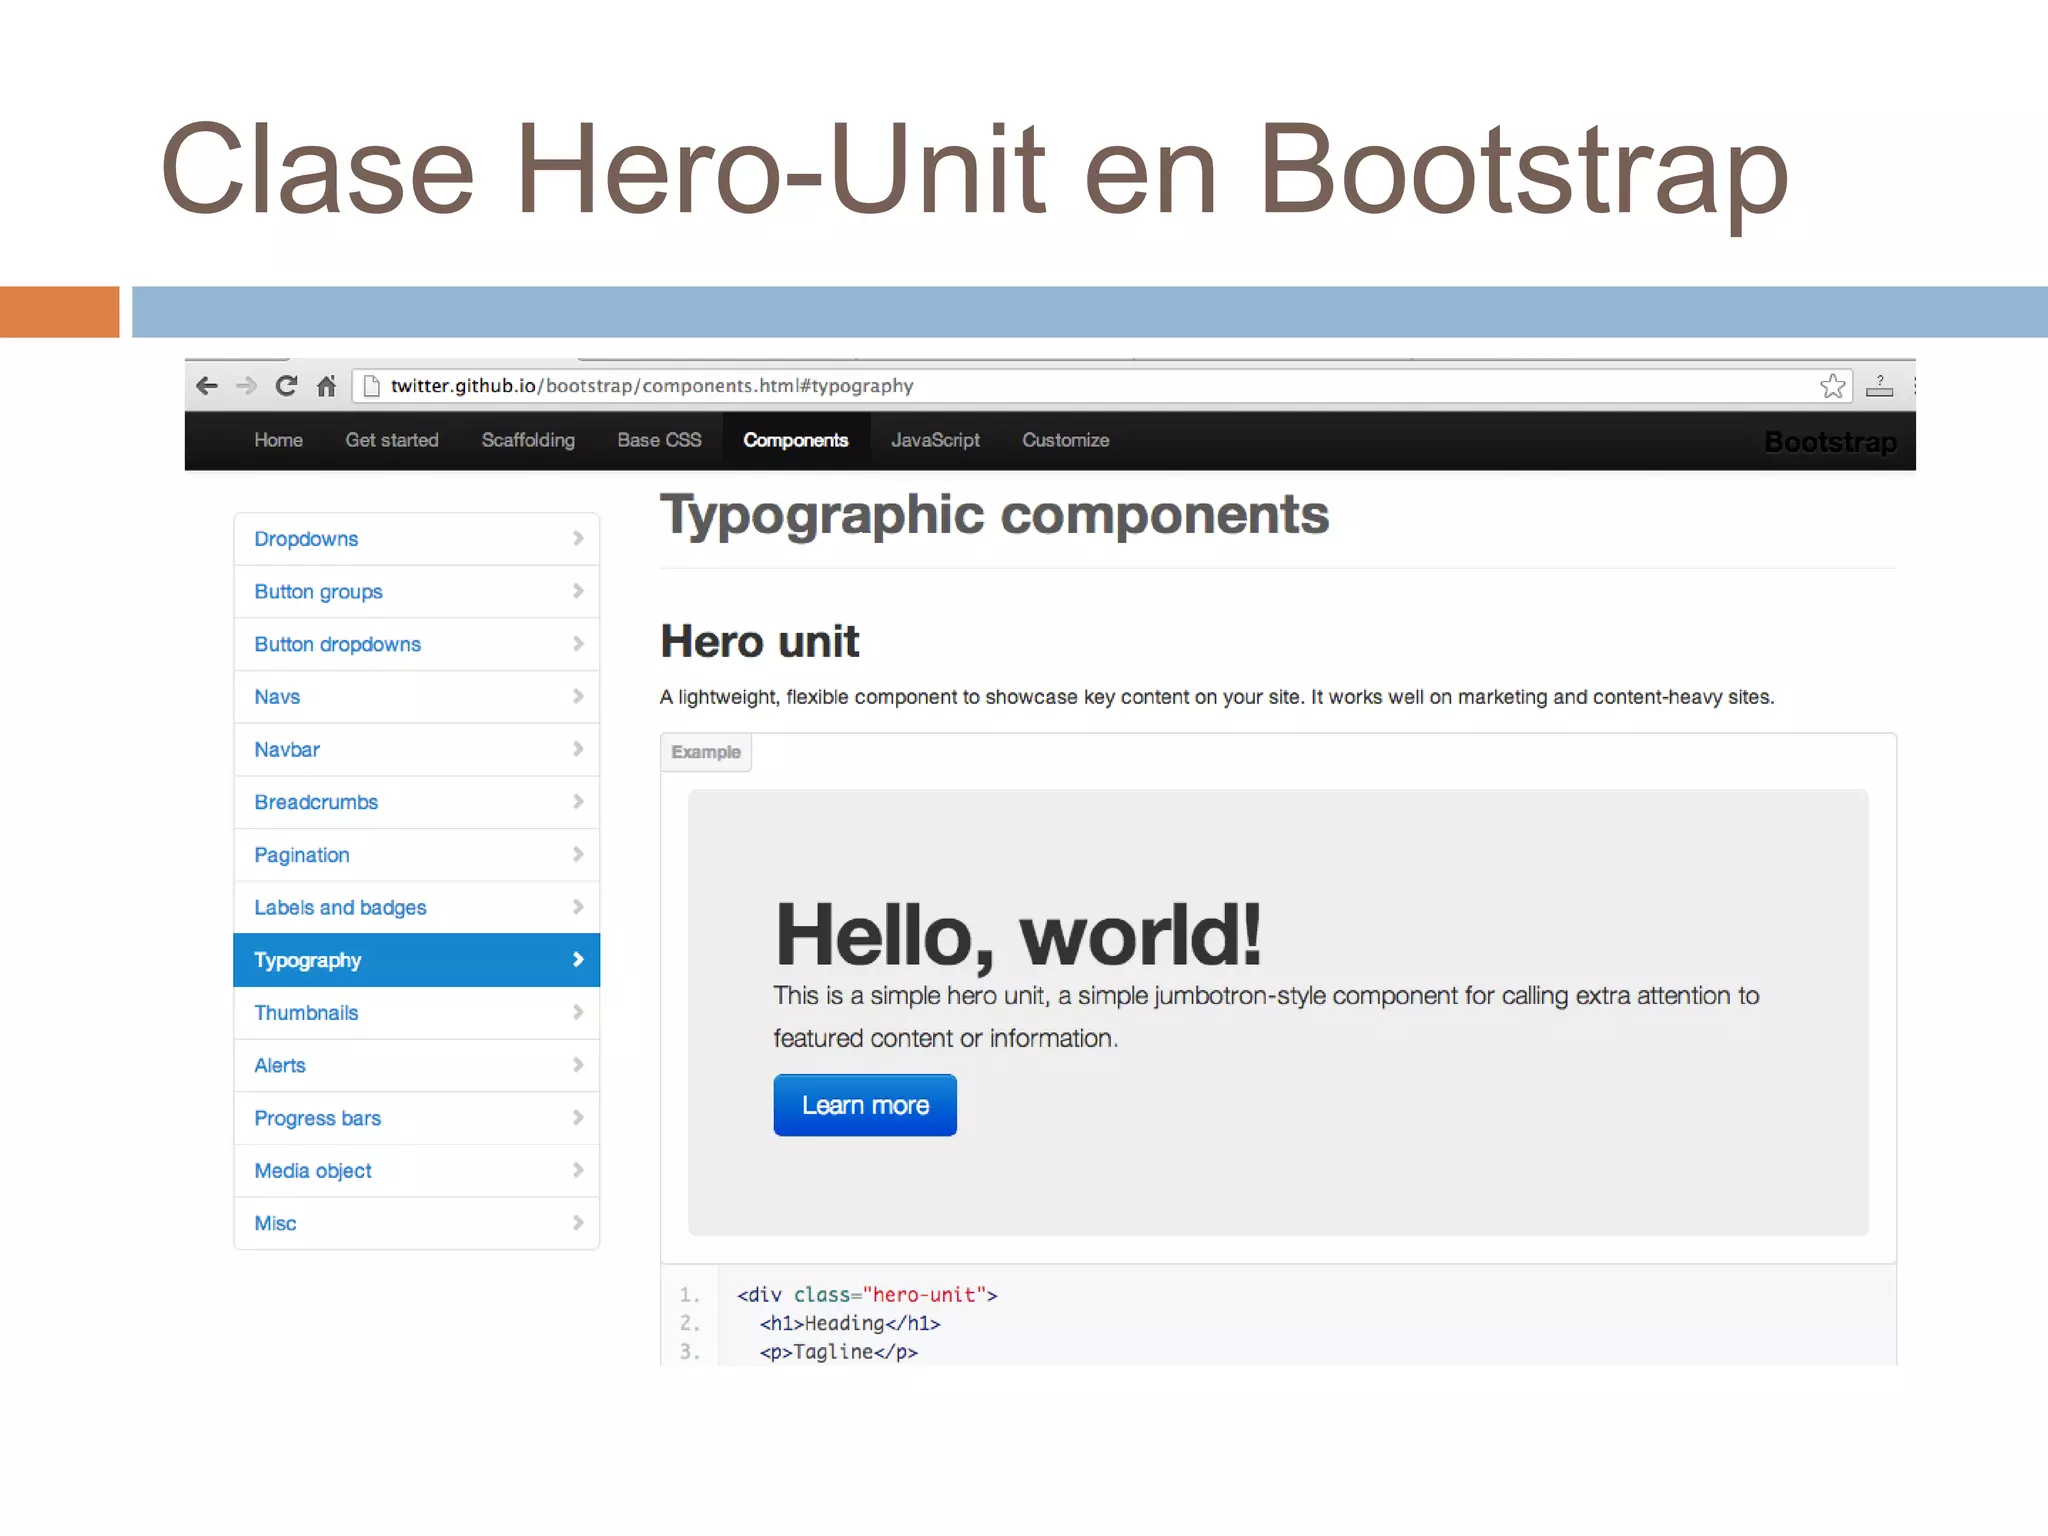This screenshot has height=1536, width=2048.
Task: Select the active Typography sidebar item
Action: [x=416, y=960]
